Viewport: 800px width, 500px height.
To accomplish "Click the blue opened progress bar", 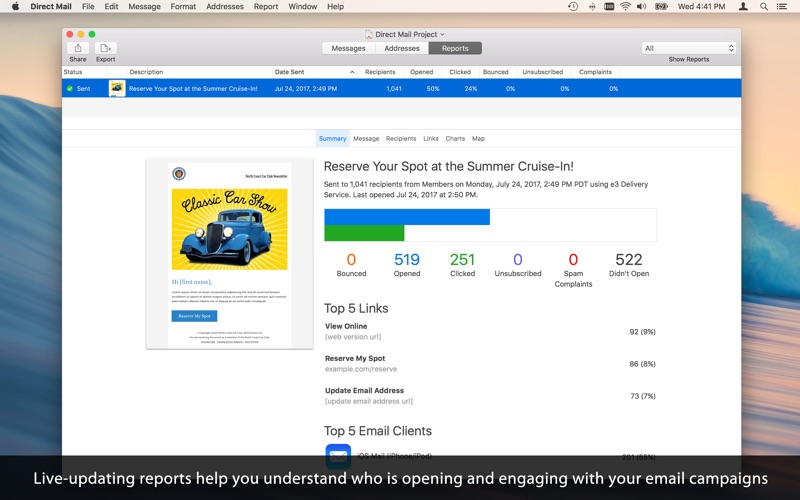I will click(407, 217).
